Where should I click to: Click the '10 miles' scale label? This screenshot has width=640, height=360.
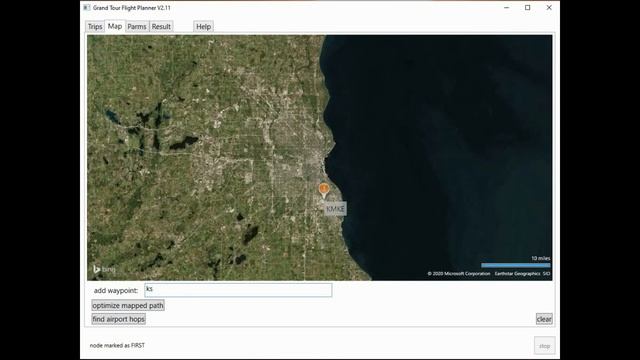pyautogui.click(x=540, y=258)
